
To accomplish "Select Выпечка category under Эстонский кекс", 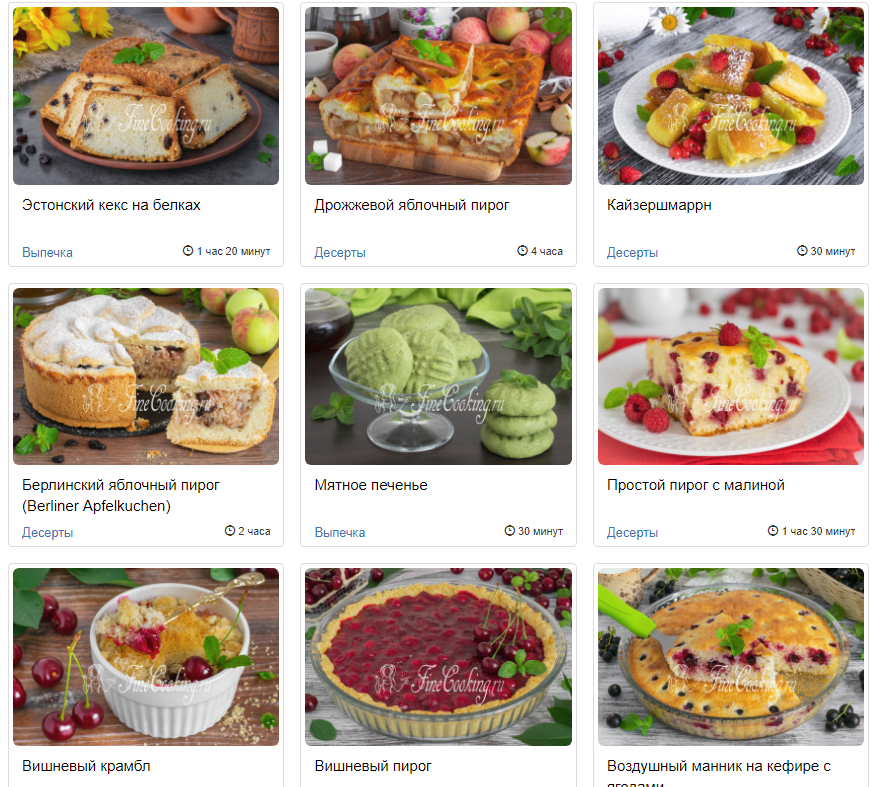I will pos(47,253).
